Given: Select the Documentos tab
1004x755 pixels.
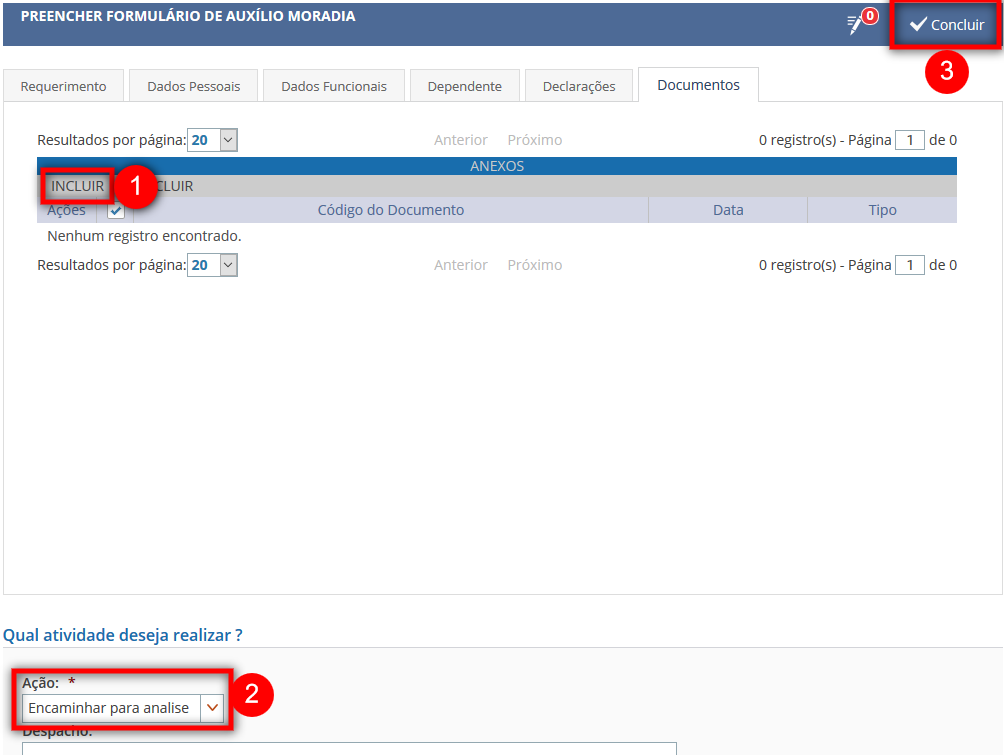Looking at the screenshot, I should pos(698,85).
